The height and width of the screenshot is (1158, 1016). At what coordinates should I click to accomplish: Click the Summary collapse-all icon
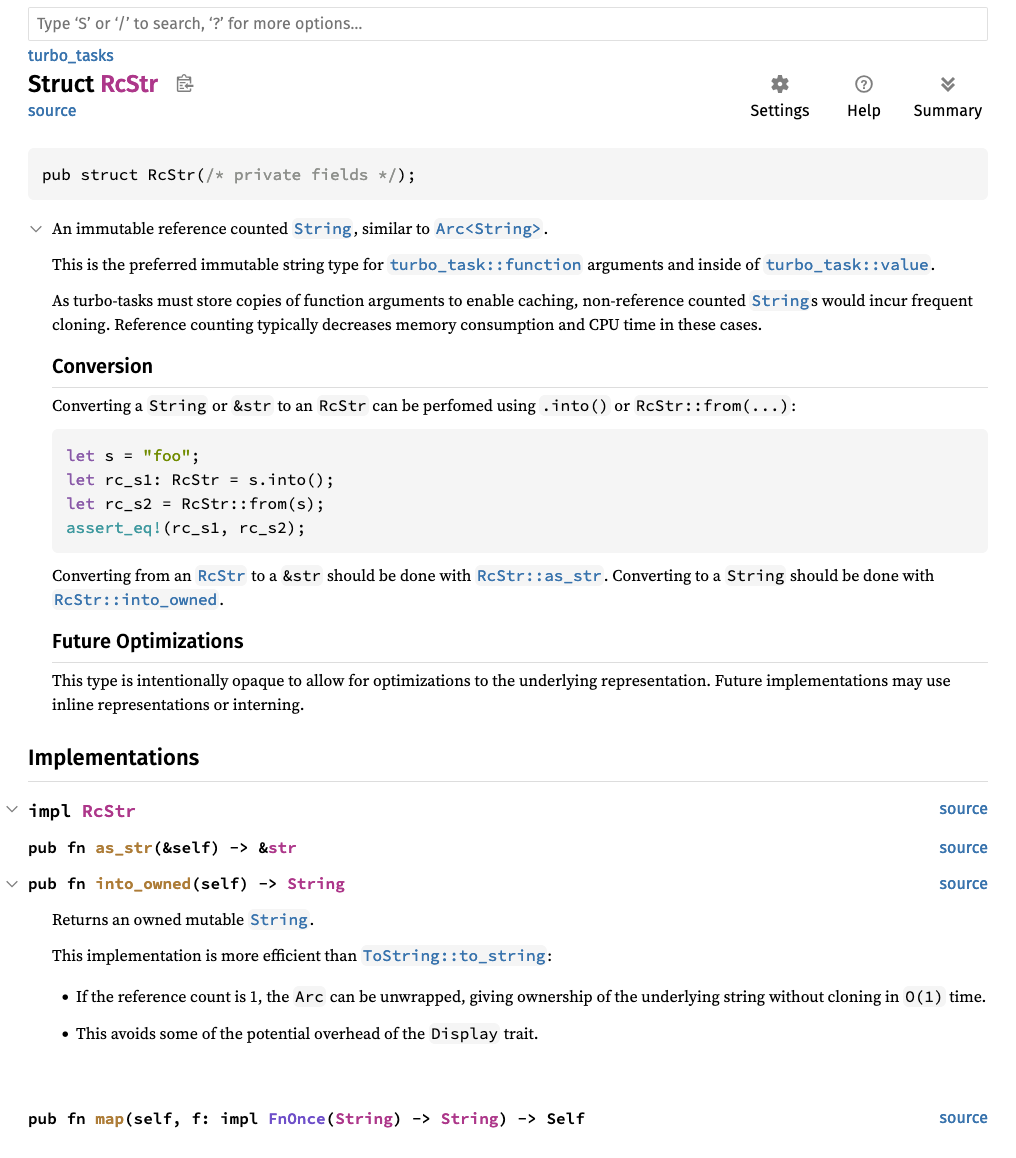(946, 85)
